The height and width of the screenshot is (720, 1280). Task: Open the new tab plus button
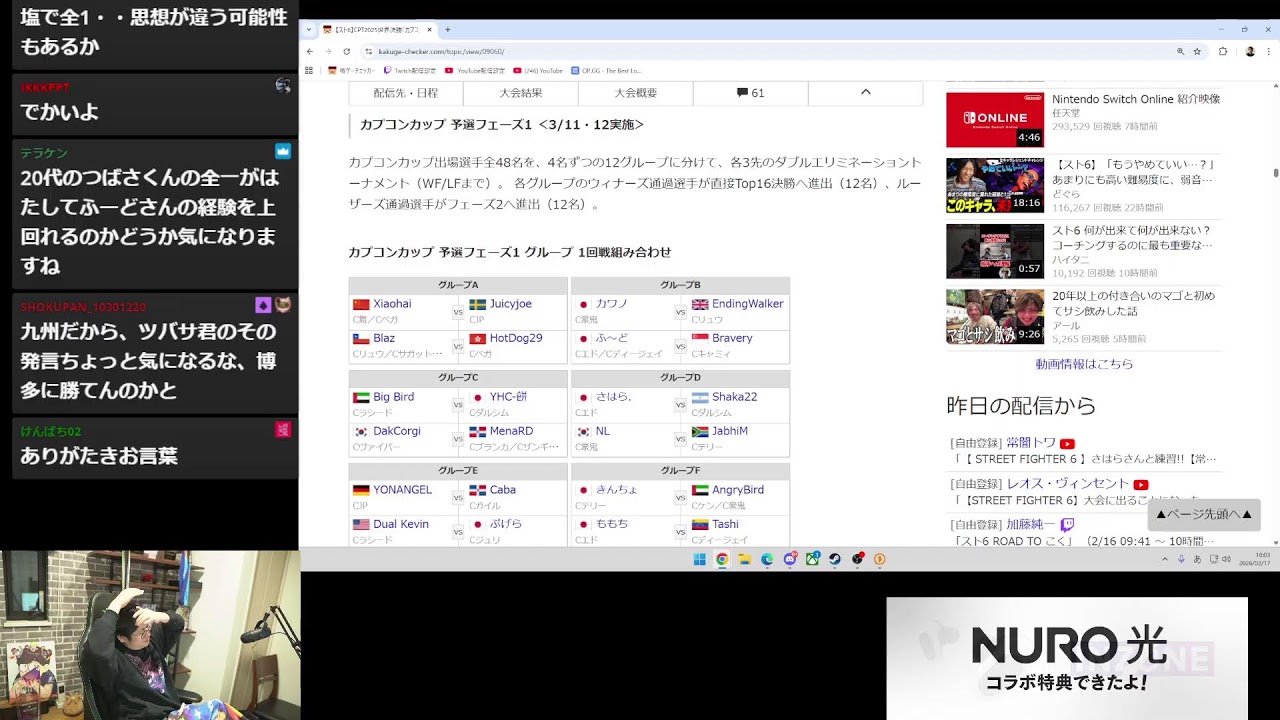tap(447, 30)
